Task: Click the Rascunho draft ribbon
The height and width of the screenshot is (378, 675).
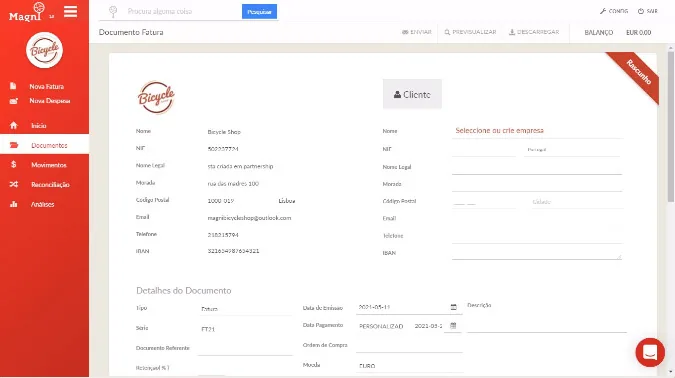Action: (x=637, y=74)
